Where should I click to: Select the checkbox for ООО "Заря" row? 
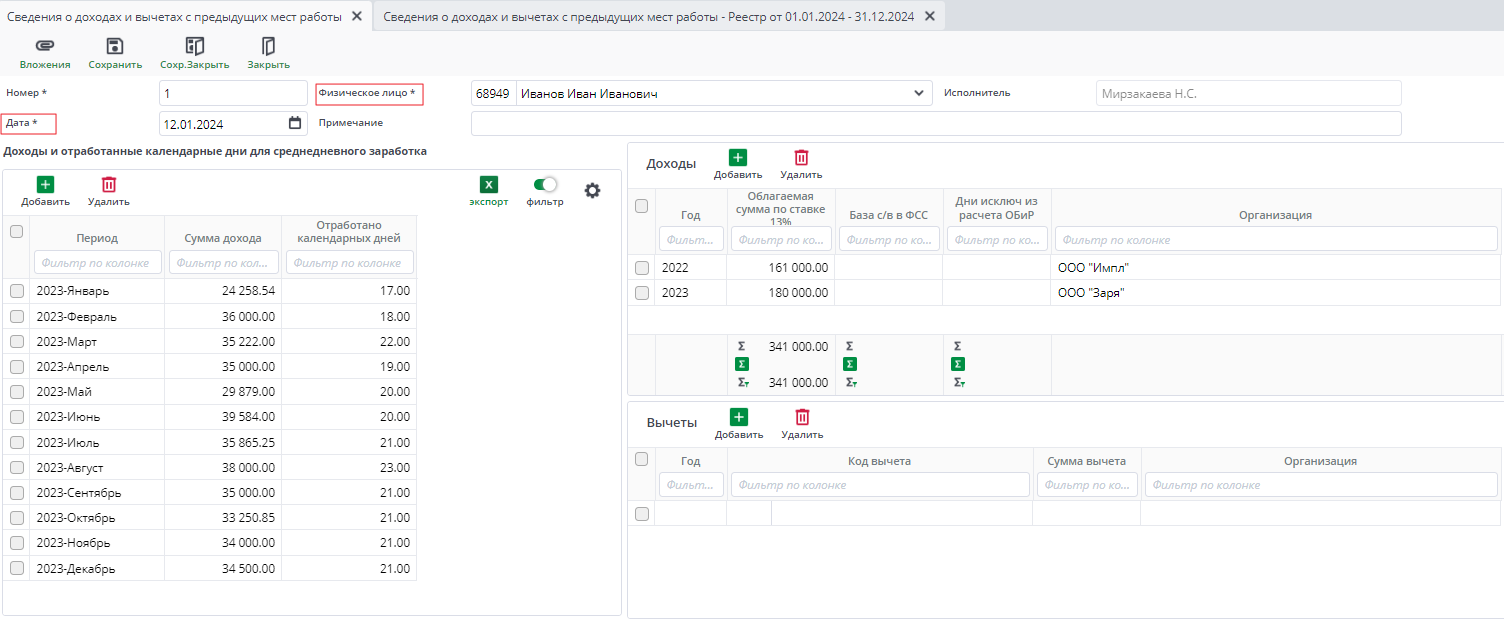coord(642,293)
